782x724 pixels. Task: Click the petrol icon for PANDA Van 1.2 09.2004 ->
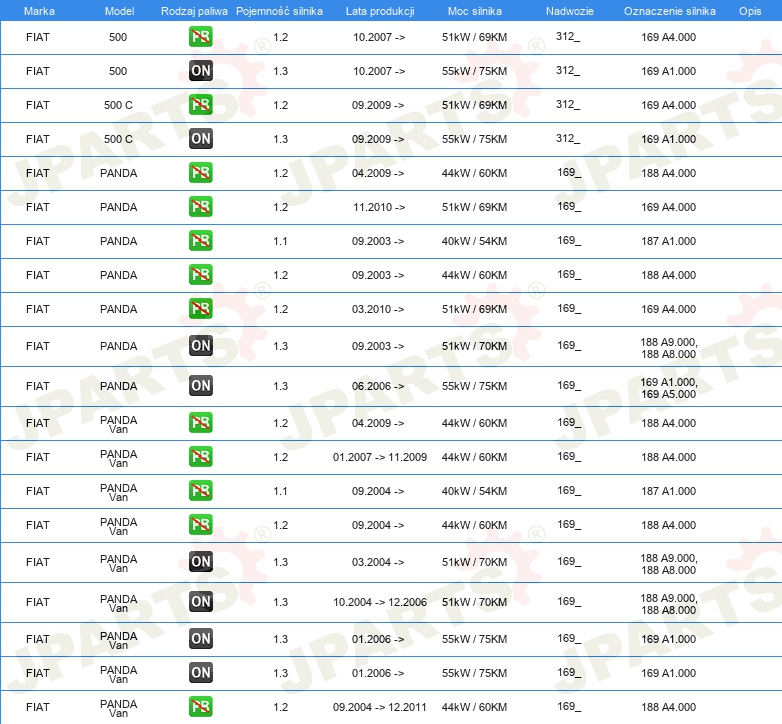point(200,525)
